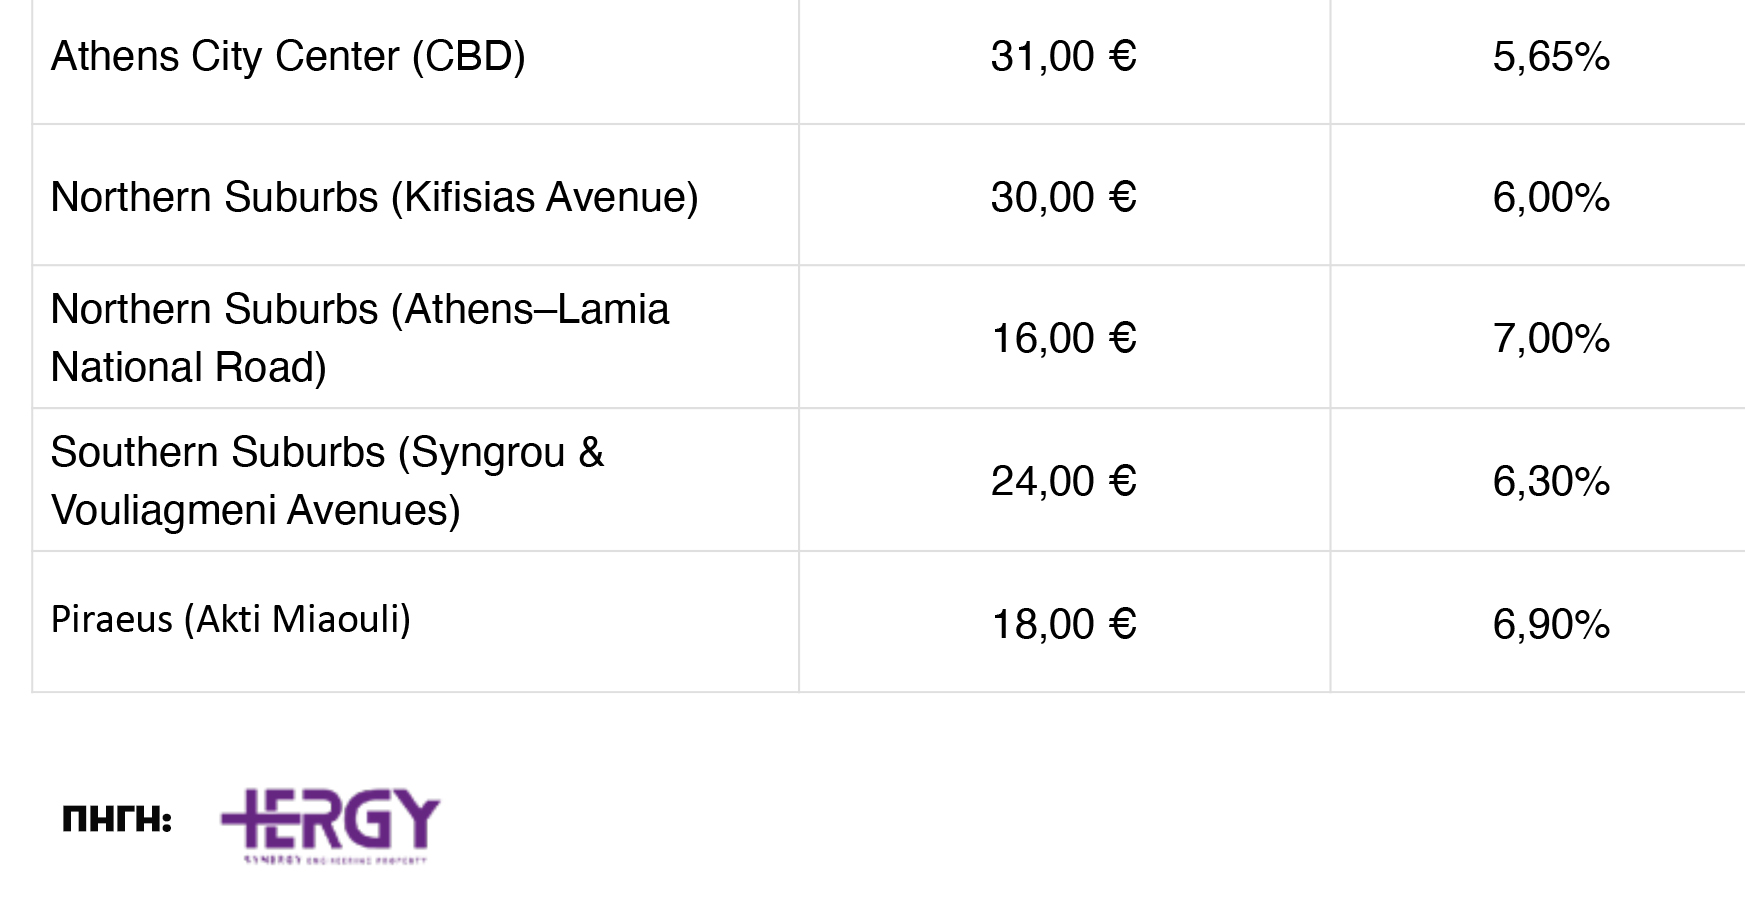1745x917 pixels.
Task: Select the 6,00% yield value
Action: pyautogui.click(x=1551, y=198)
